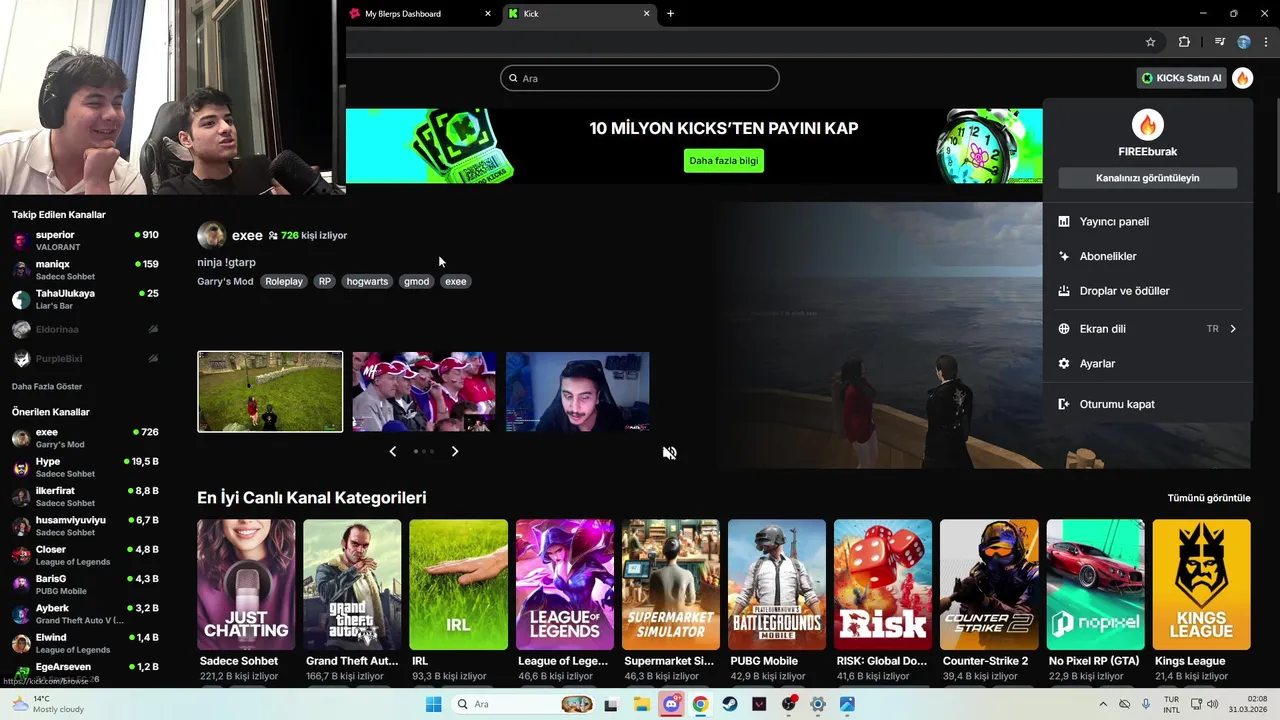Click exee's avatar on featured stream
The width and height of the screenshot is (1280, 720).
click(x=211, y=235)
